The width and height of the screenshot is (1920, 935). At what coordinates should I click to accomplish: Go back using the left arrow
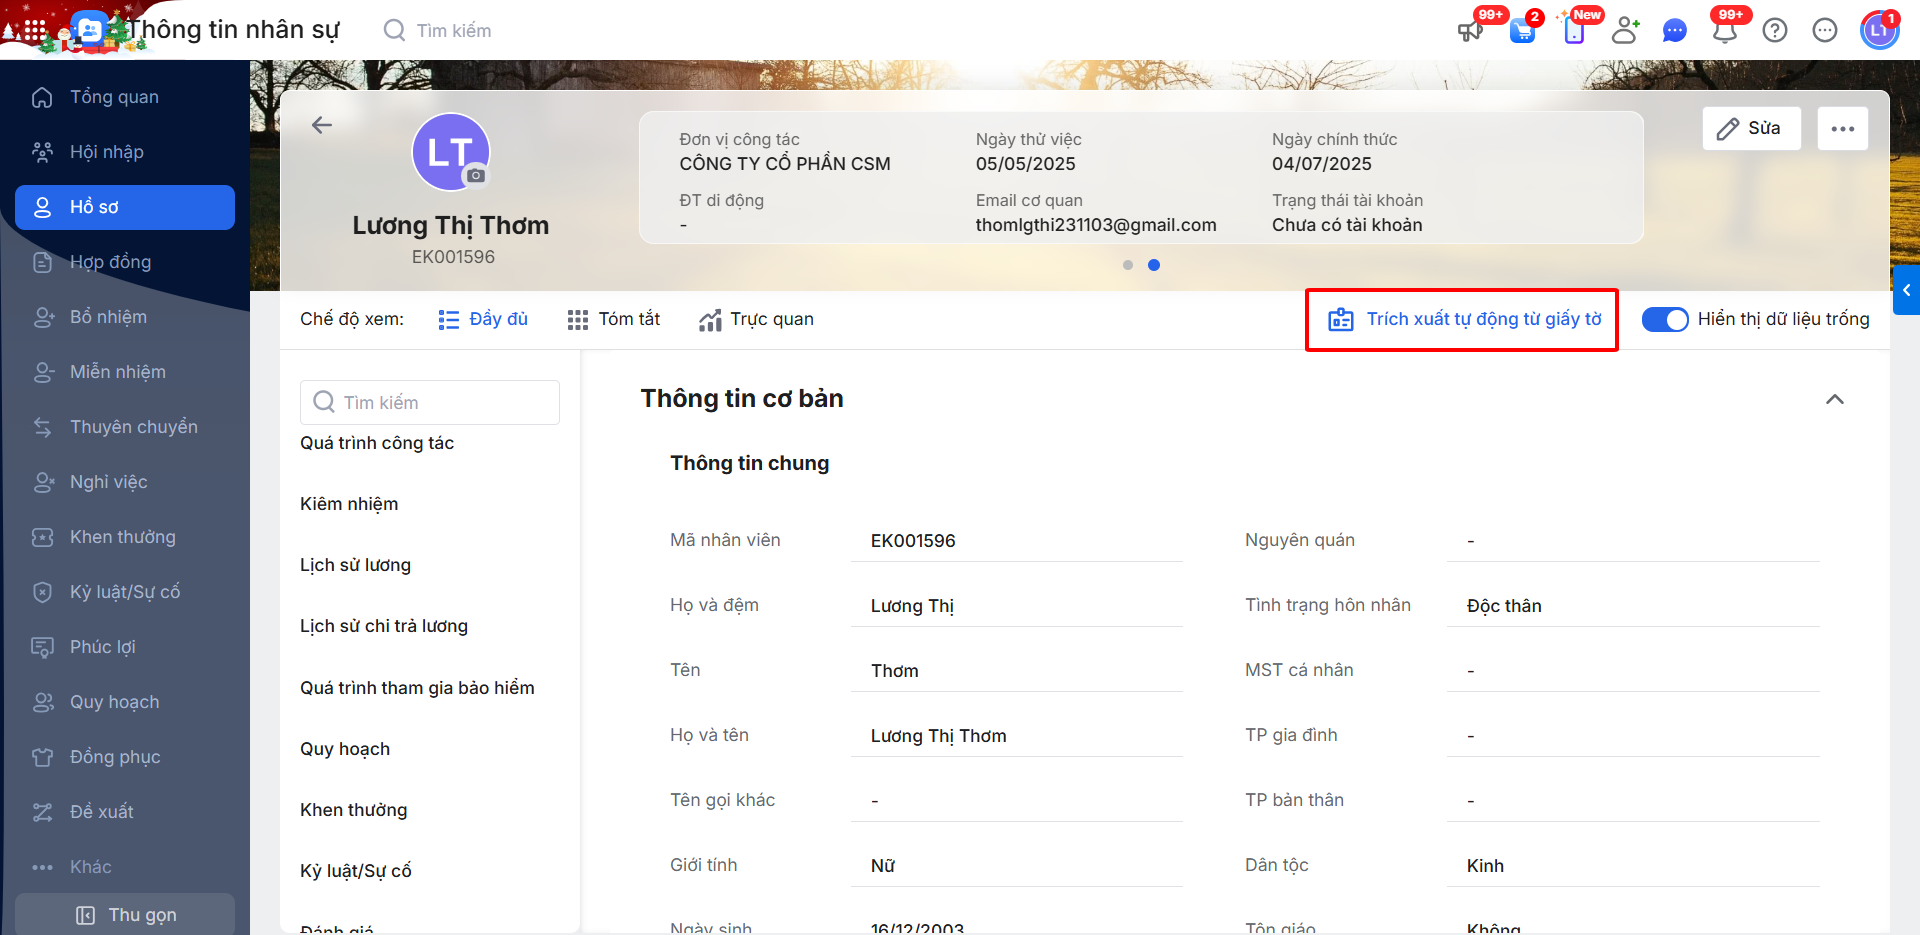click(322, 125)
